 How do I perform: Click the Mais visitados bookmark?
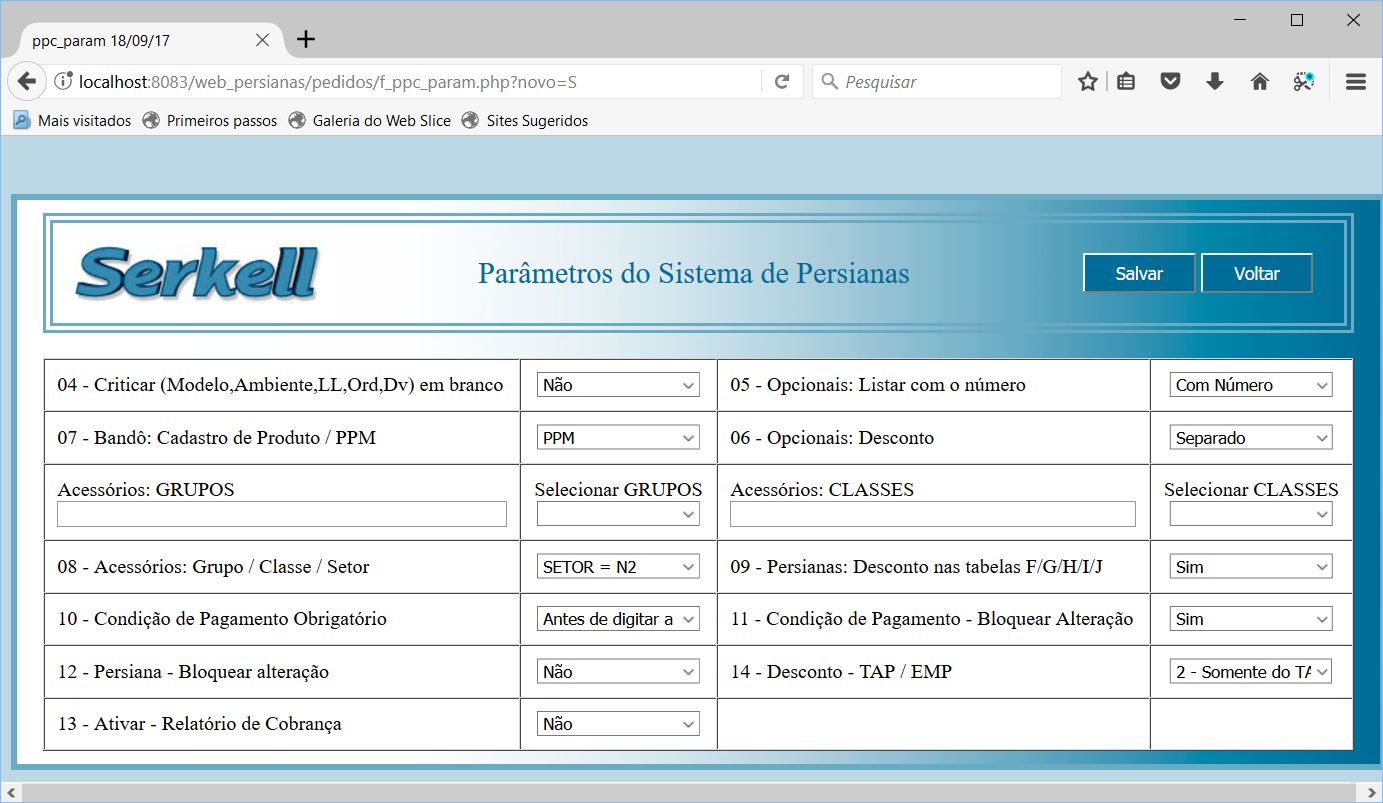(72, 121)
